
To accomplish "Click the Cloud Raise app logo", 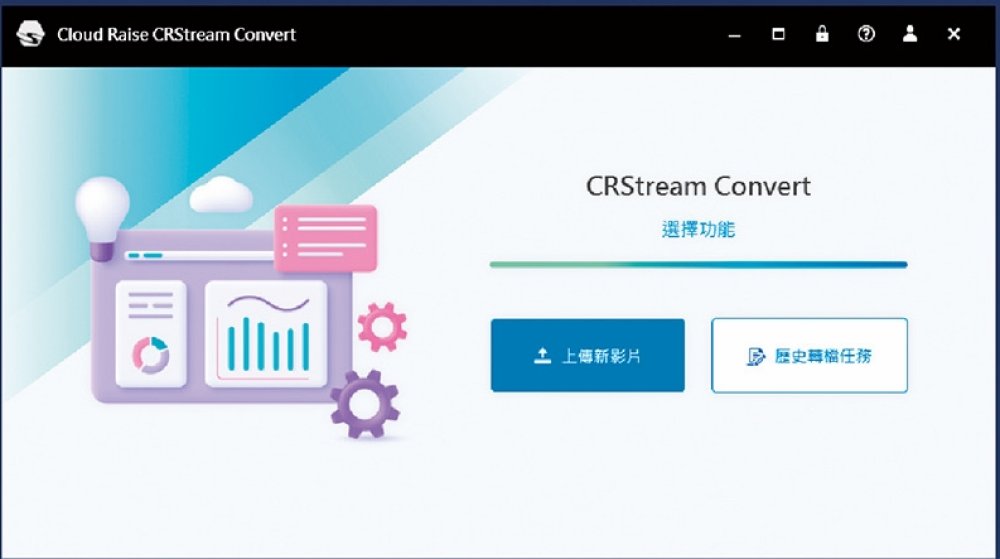I will point(31,35).
